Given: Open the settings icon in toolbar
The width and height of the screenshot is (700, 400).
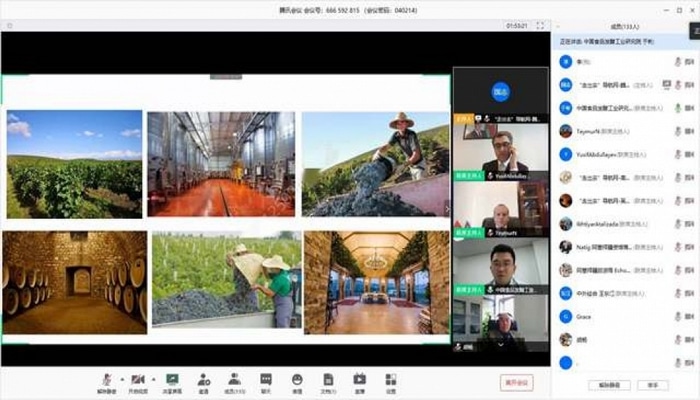Looking at the screenshot, I should point(391,380).
